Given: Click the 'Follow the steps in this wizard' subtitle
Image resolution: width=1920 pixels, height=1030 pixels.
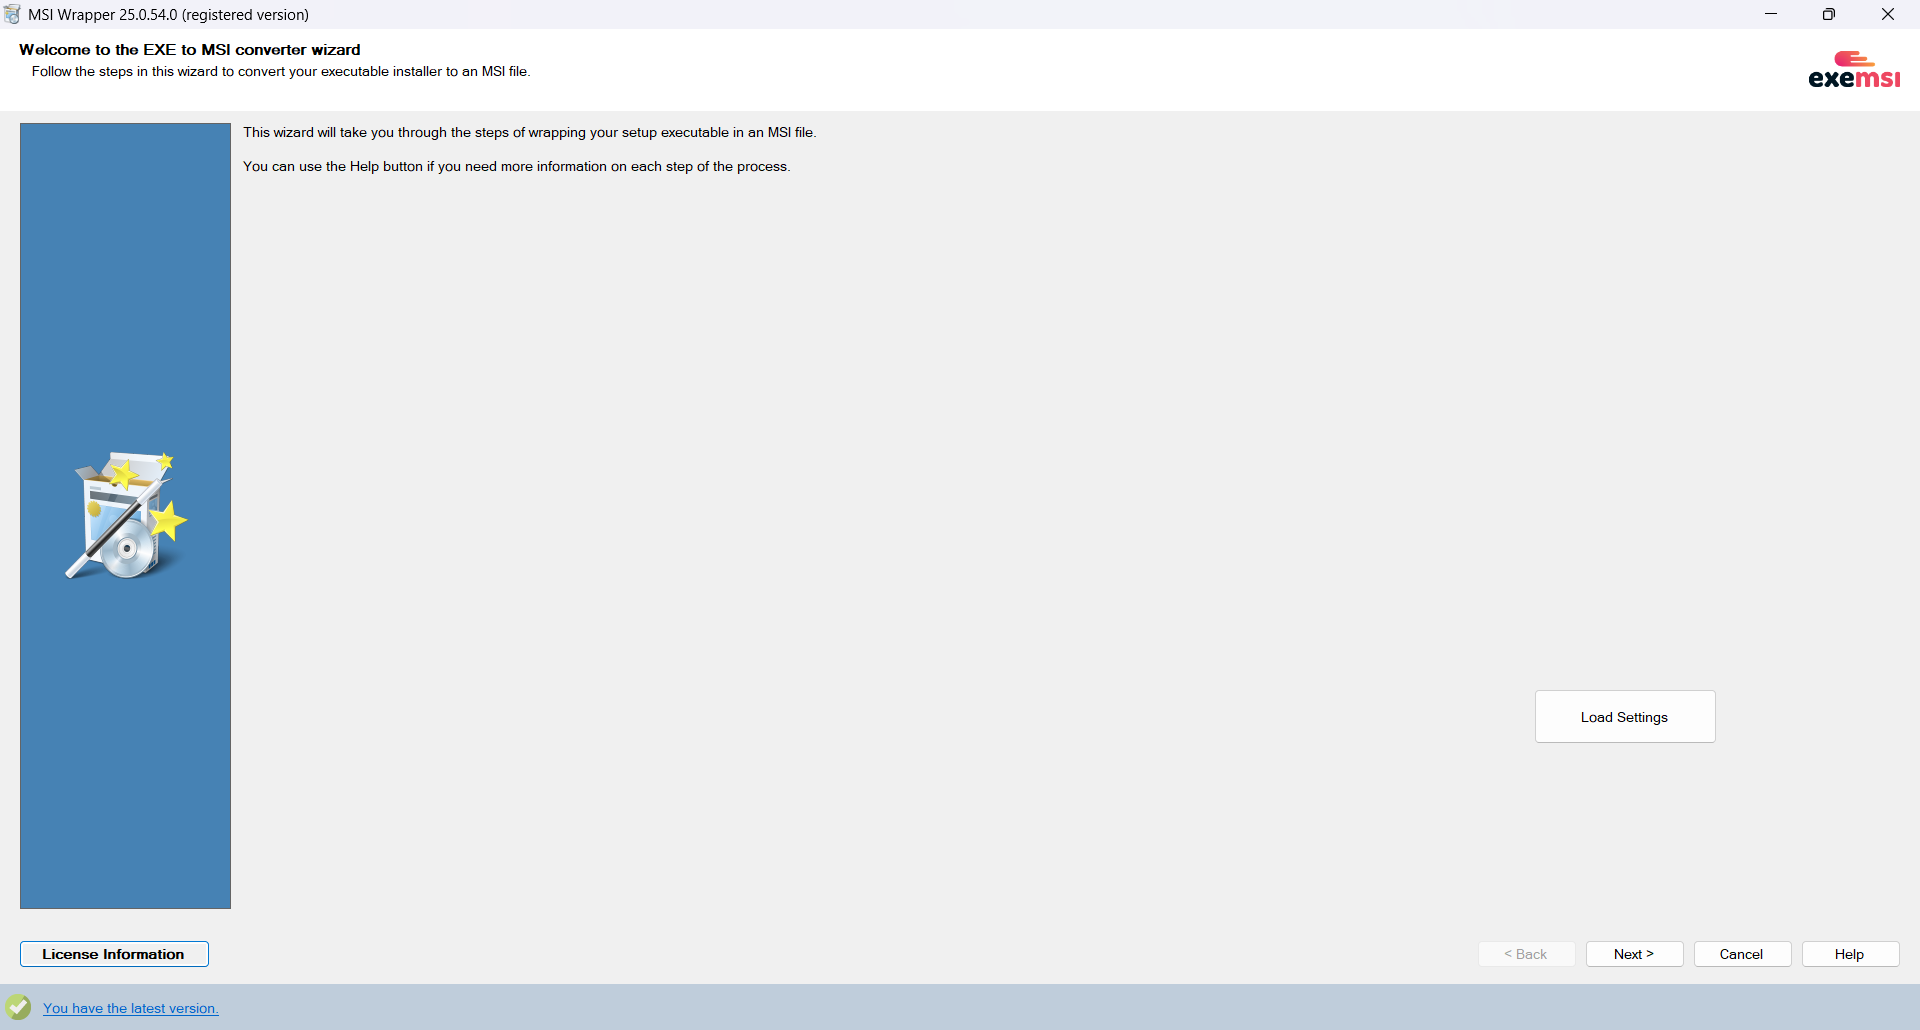Looking at the screenshot, I should click(x=281, y=71).
